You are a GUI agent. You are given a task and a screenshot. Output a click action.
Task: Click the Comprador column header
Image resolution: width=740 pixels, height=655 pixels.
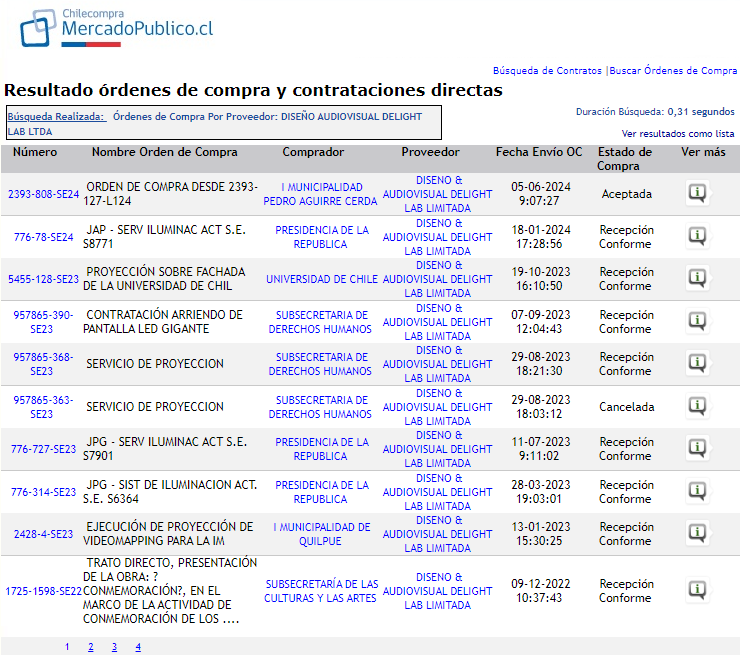(313, 152)
